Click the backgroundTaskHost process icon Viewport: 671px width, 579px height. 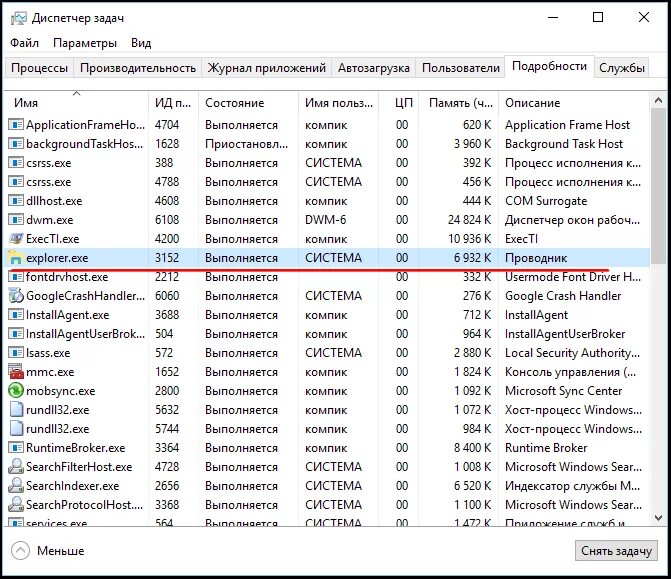pos(16,144)
